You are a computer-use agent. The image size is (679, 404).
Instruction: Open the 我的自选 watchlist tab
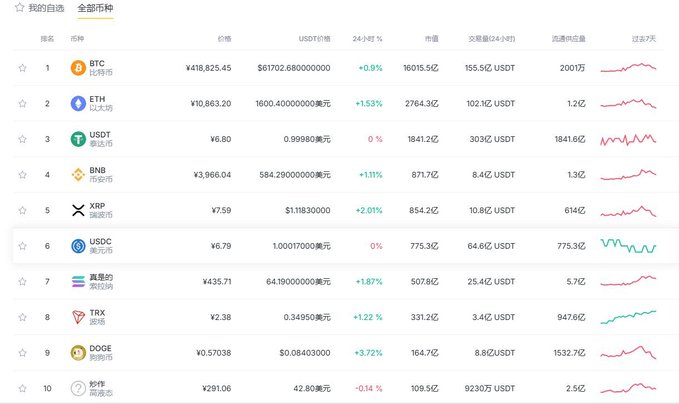pos(39,8)
